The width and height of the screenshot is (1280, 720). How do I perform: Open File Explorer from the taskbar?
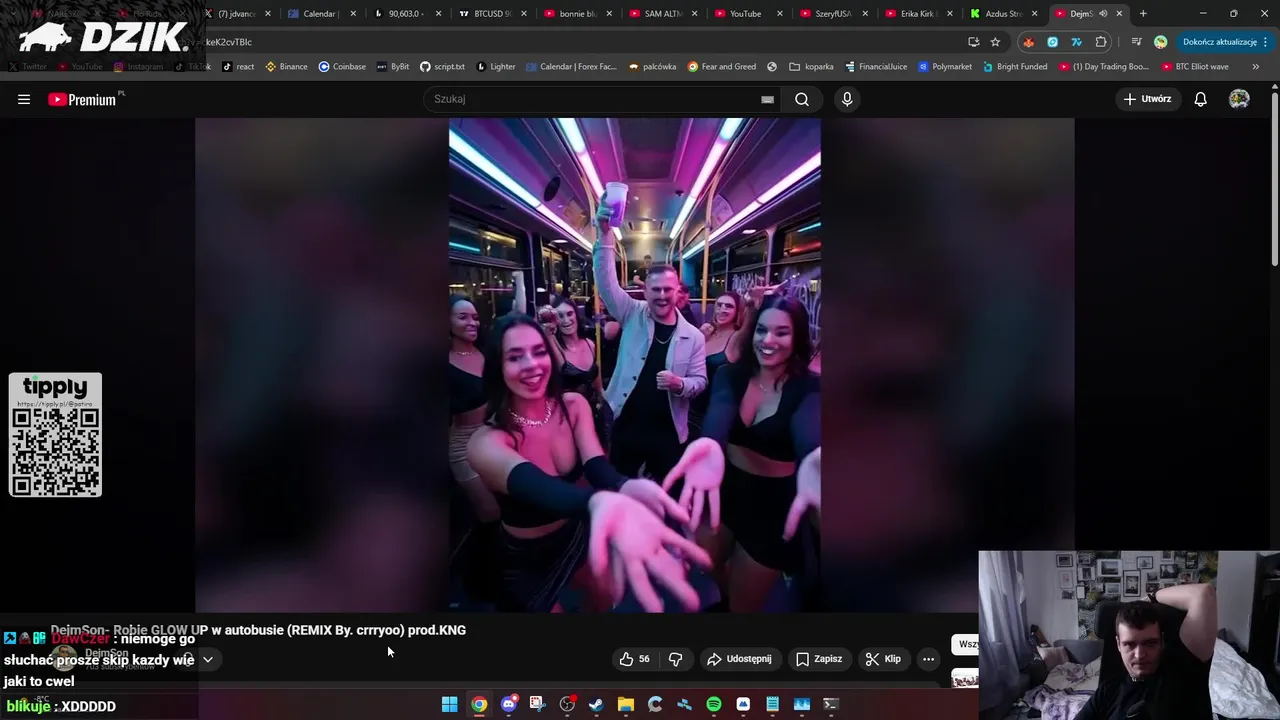pyautogui.click(x=625, y=705)
